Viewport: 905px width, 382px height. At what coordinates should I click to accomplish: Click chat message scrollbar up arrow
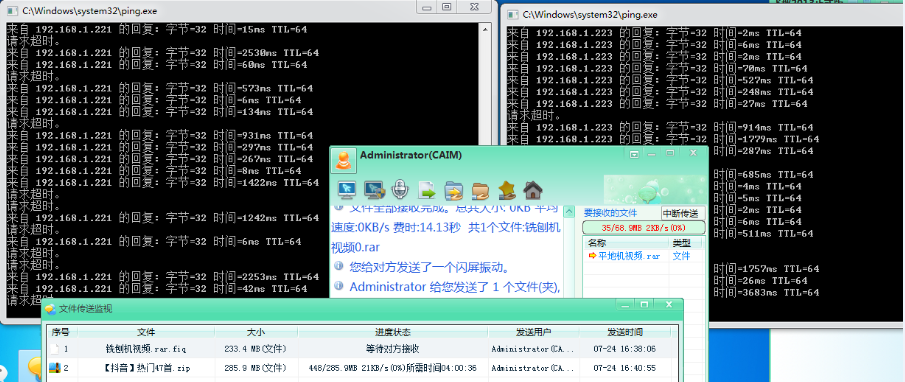pos(570,213)
